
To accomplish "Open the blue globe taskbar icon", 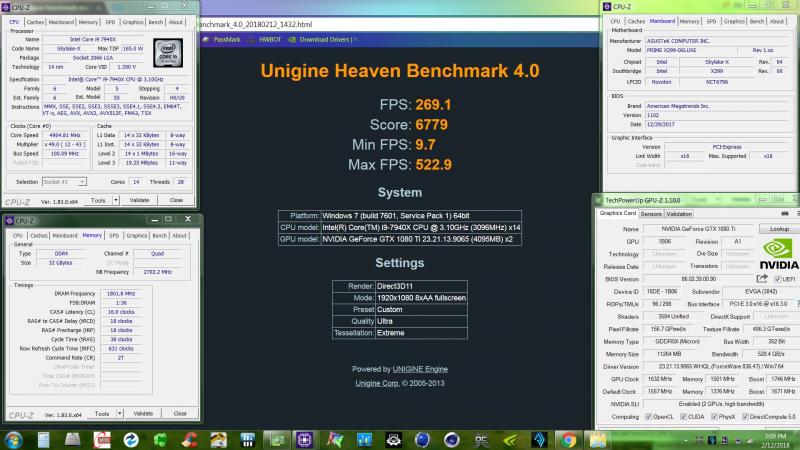I will [422, 439].
